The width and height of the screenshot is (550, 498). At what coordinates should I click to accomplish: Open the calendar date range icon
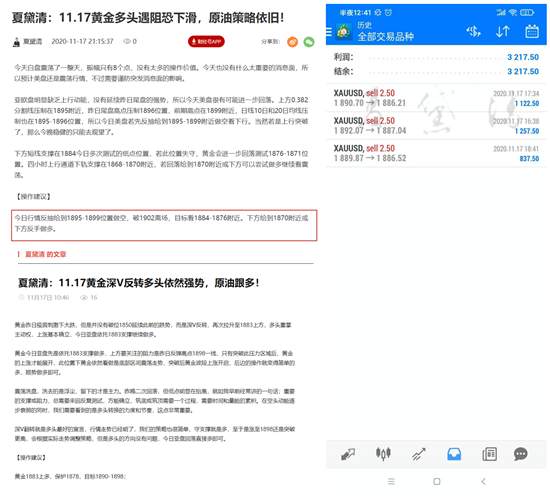coord(532,32)
